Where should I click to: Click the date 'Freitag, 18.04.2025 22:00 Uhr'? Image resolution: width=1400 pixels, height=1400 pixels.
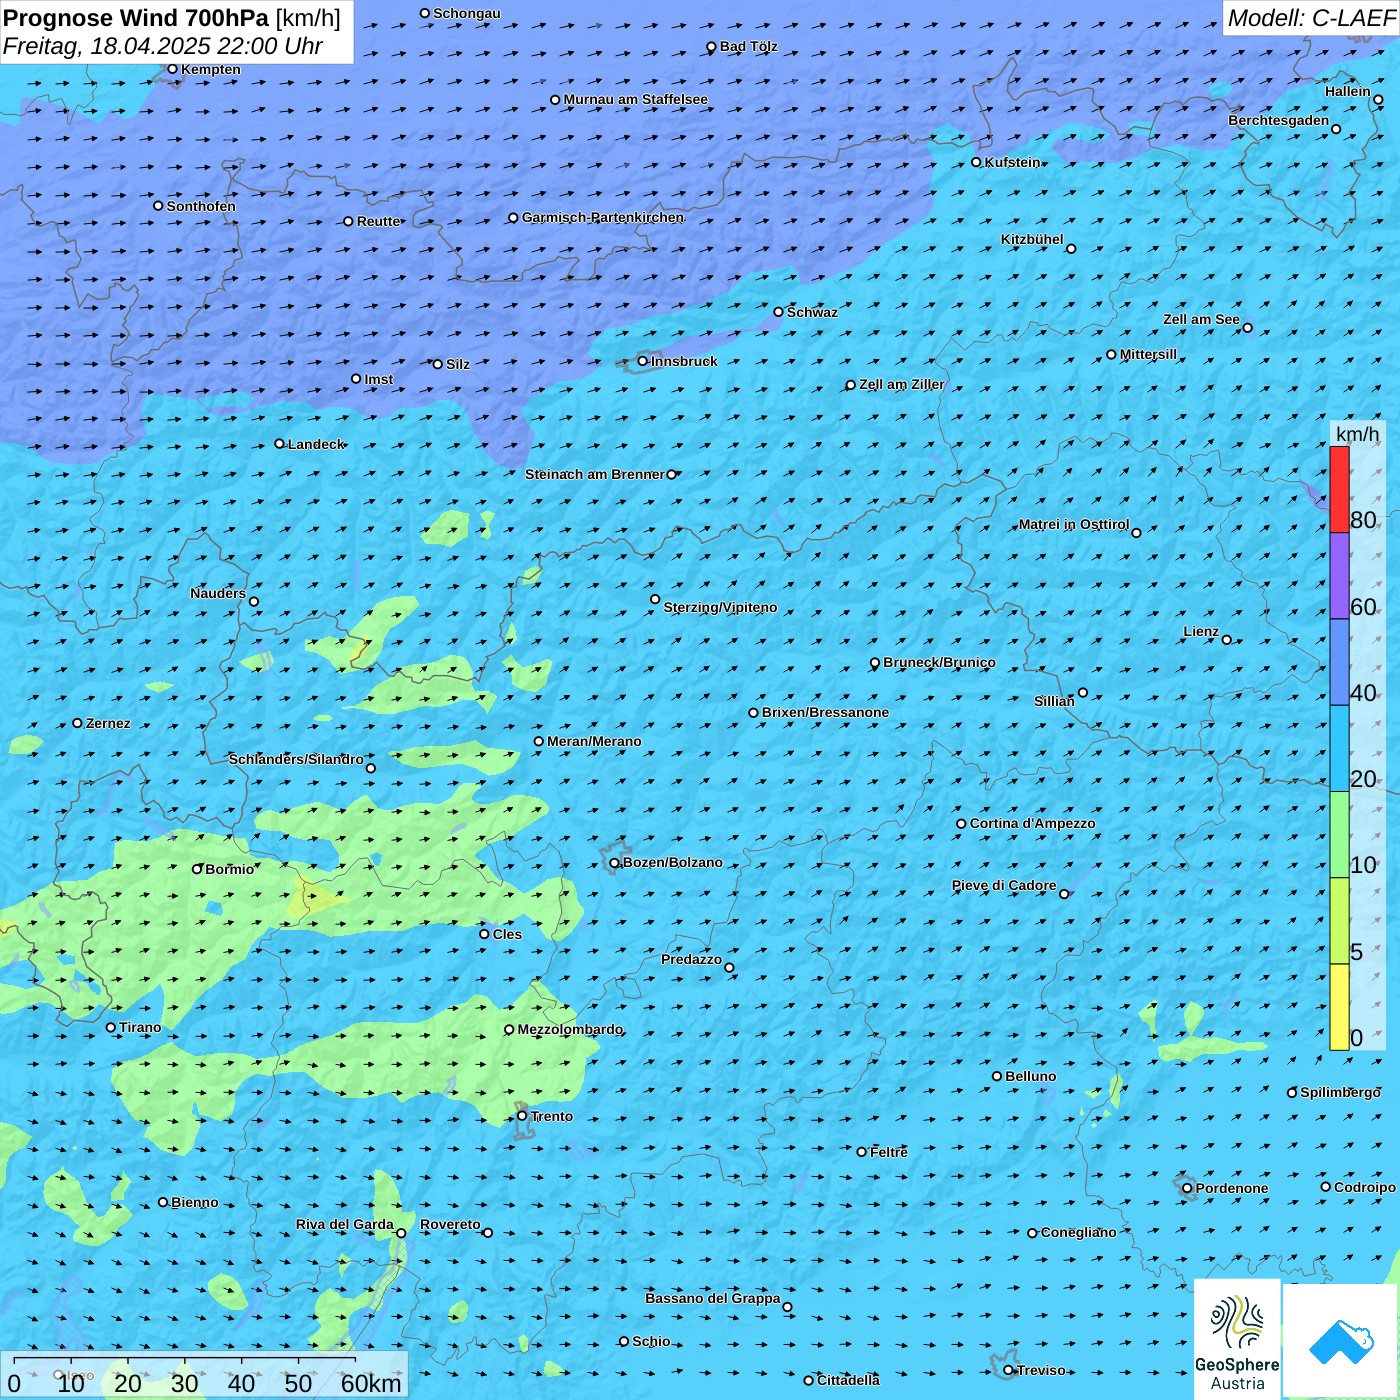pyautogui.click(x=163, y=46)
